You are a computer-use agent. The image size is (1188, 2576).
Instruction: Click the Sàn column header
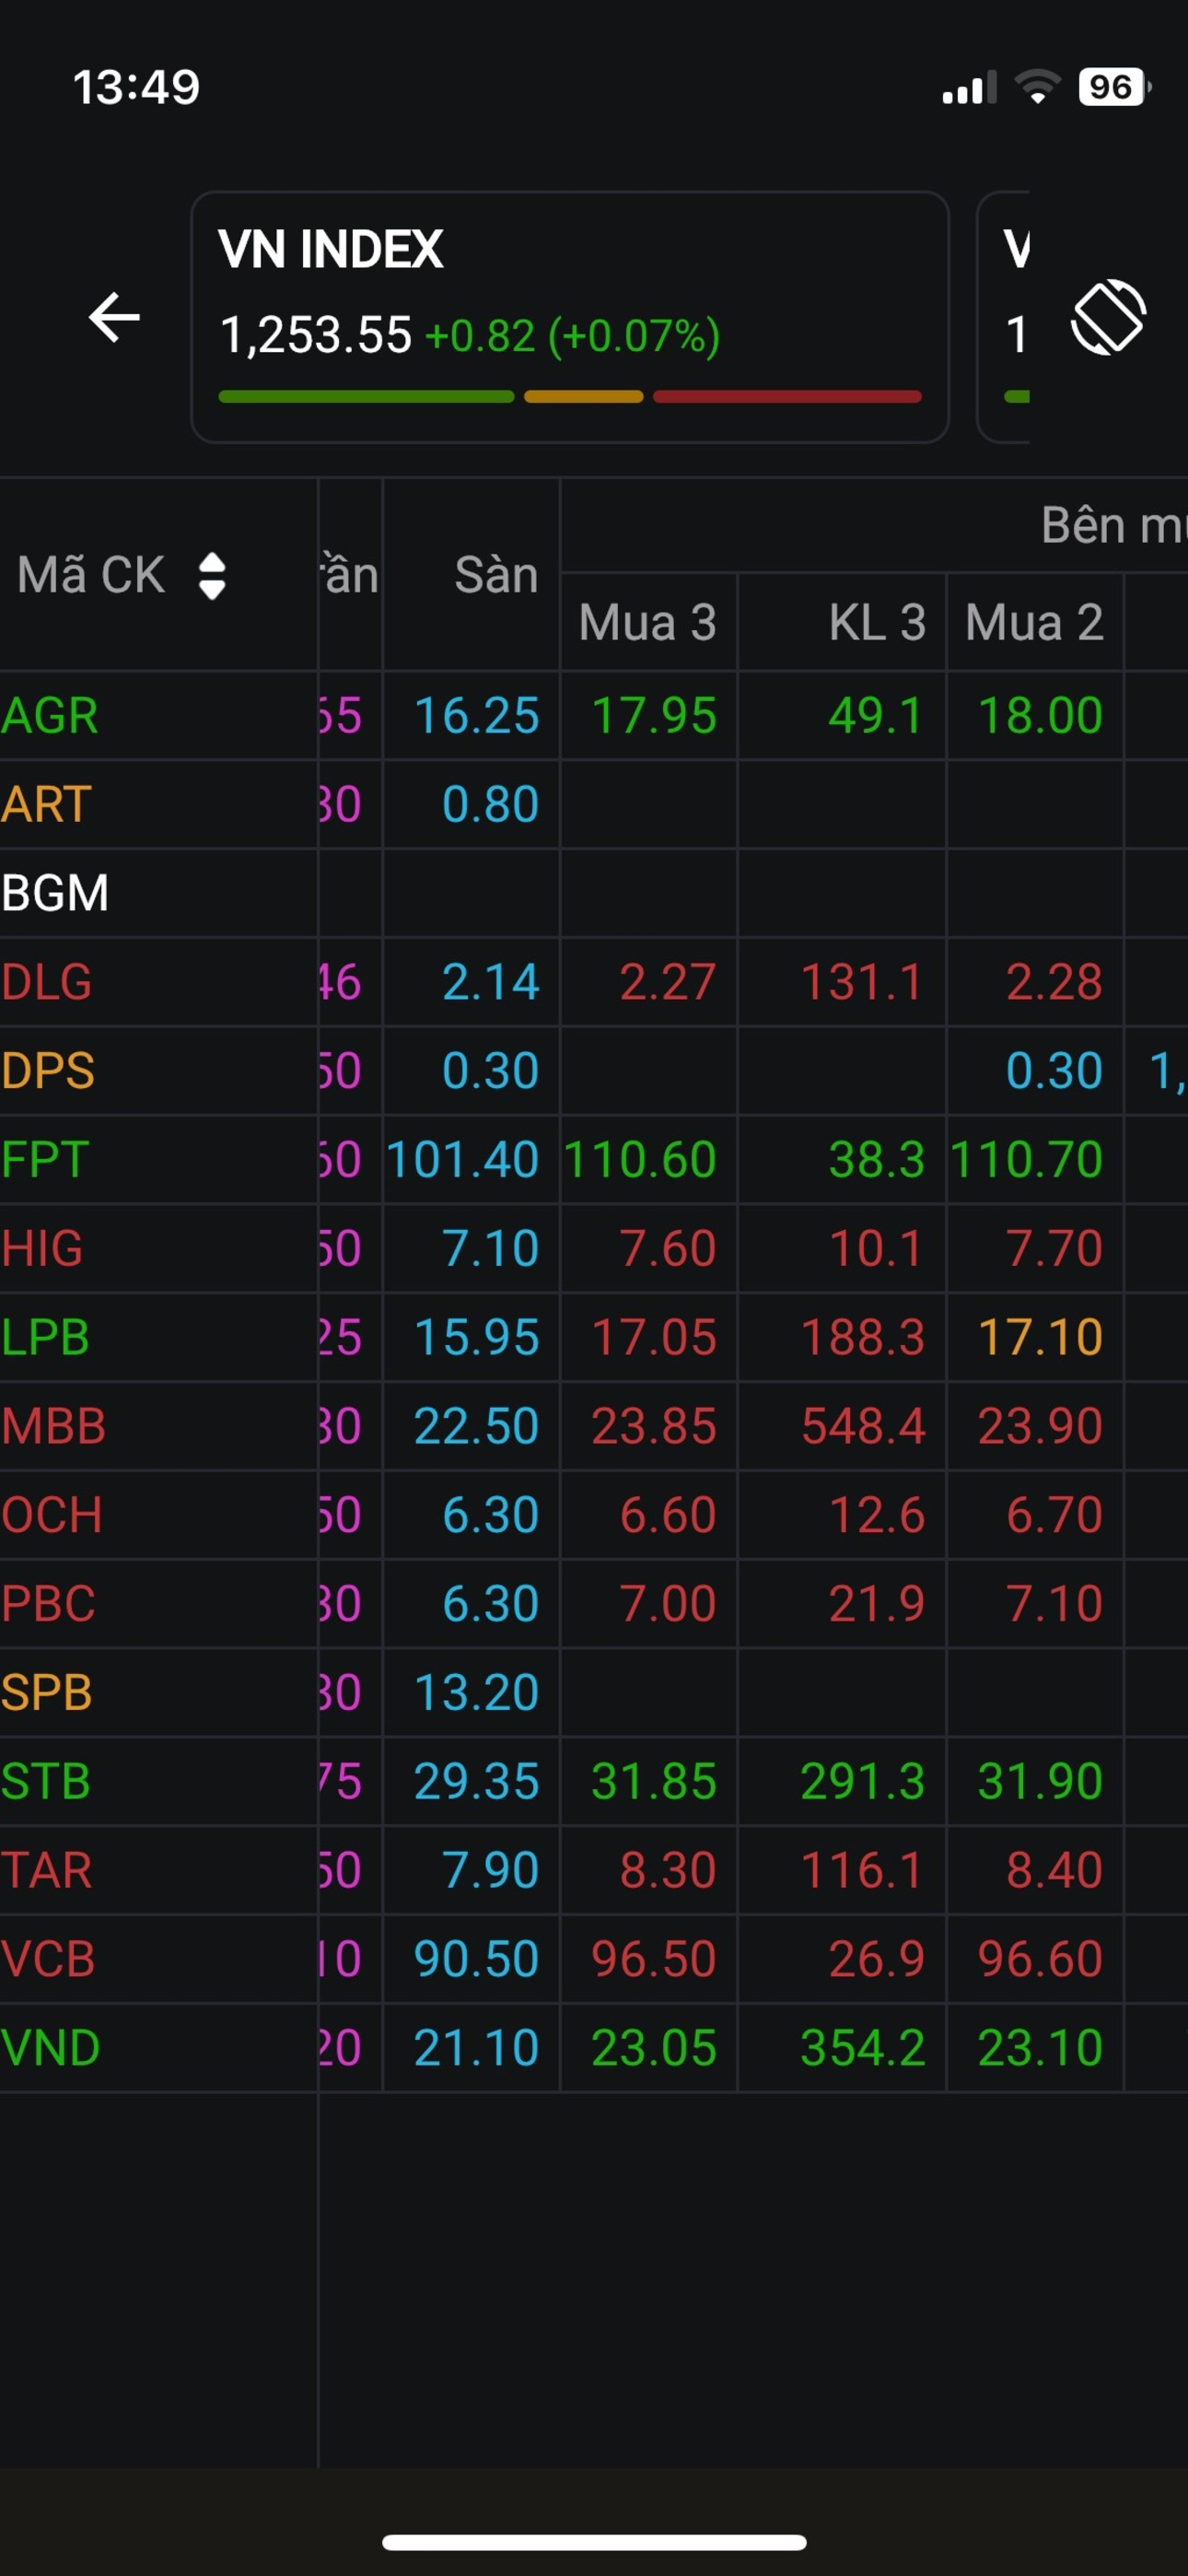pyautogui.click(x=496, y=575)
